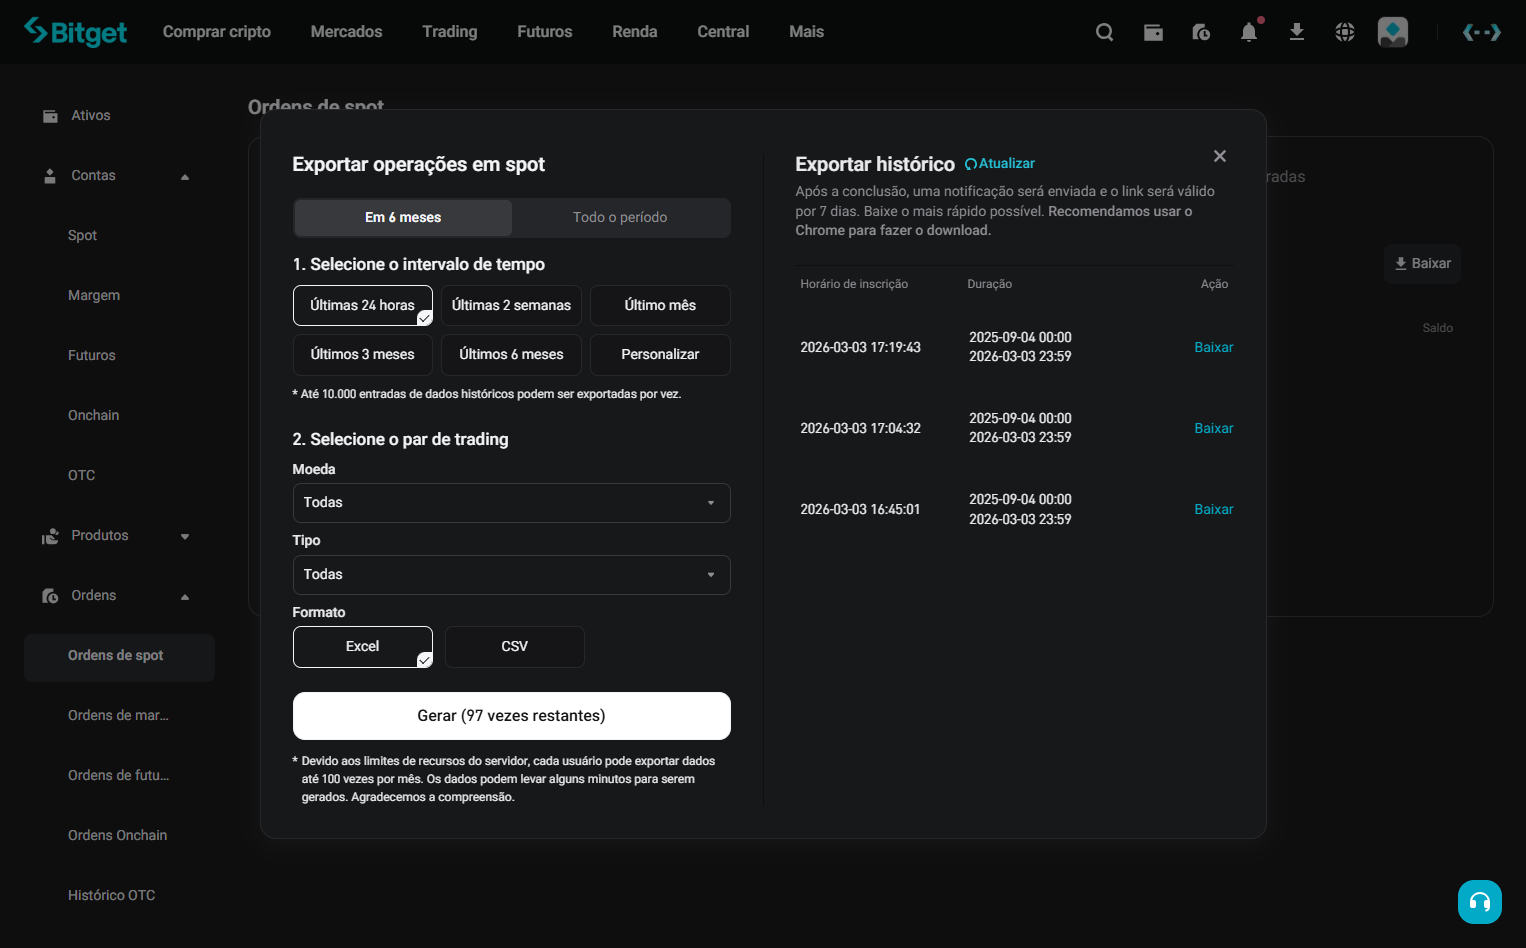This screenshot has height=948, width=1526.
Task: Open the support headset chat button
Action: [1480, 902]
